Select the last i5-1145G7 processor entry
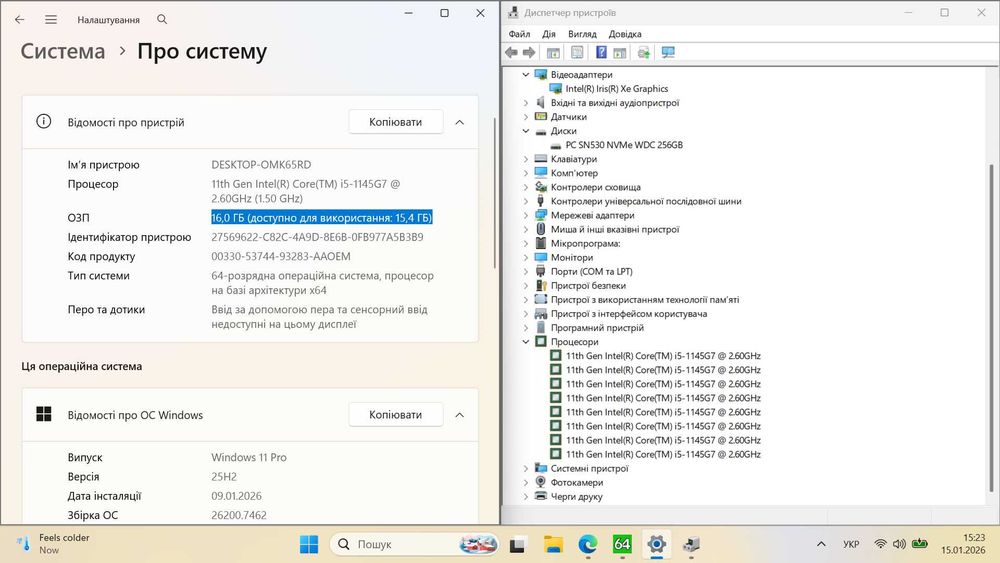The image size is (1000, 563). click(663, 454)
